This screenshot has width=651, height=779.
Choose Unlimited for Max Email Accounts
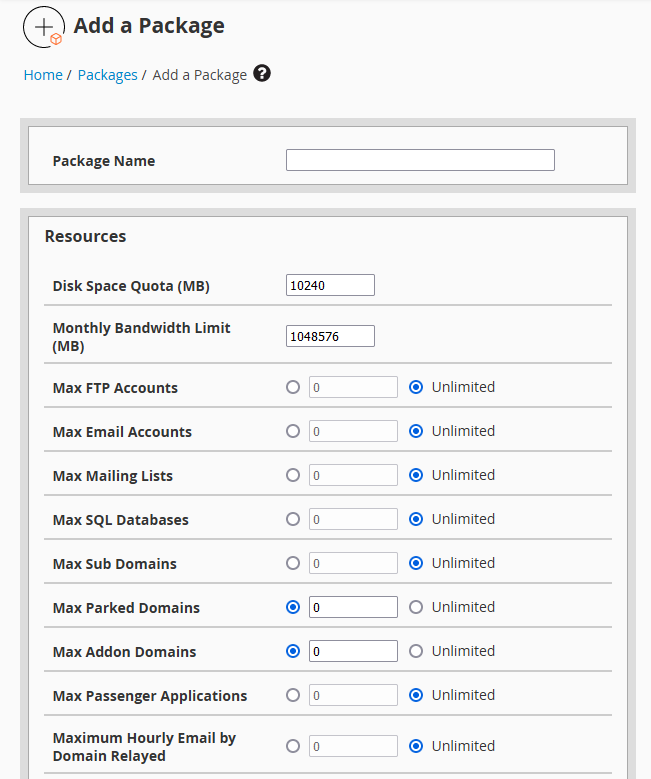416,431
